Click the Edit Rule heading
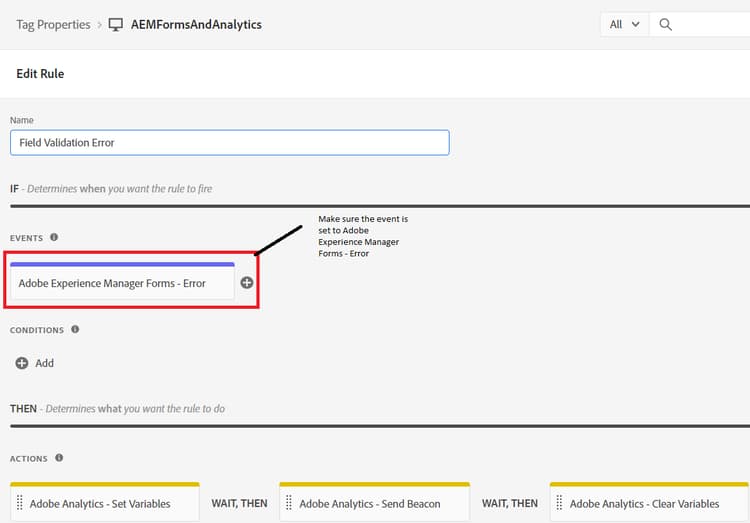 click(x=40, y=74)
